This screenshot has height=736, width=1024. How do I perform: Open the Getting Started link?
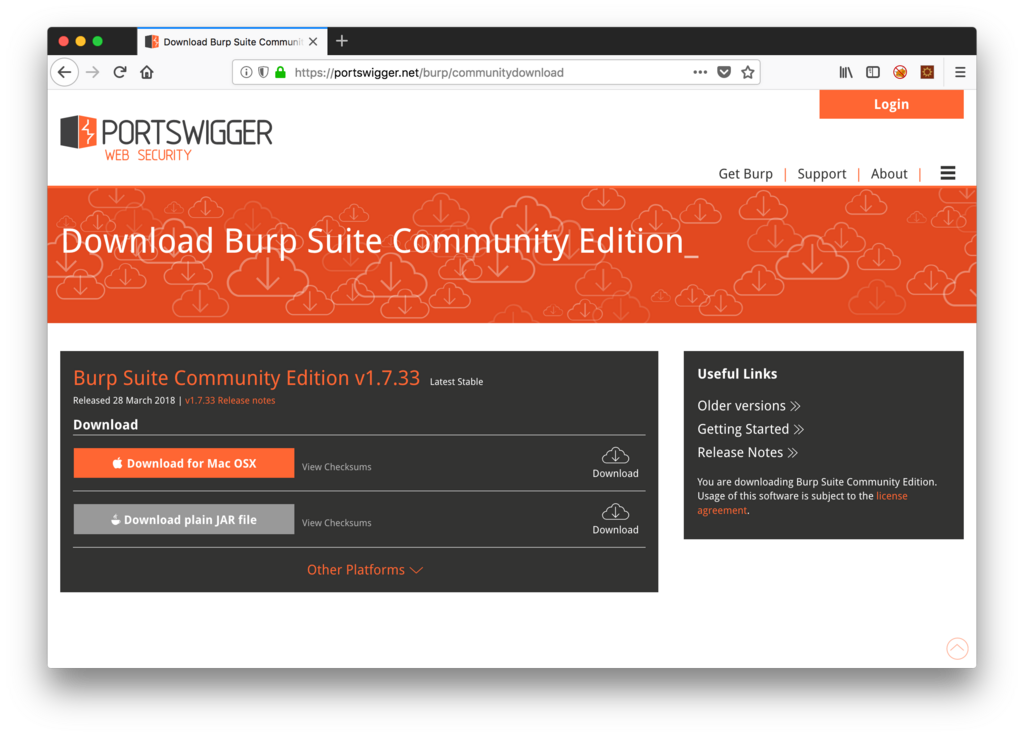tap(750, 429)
